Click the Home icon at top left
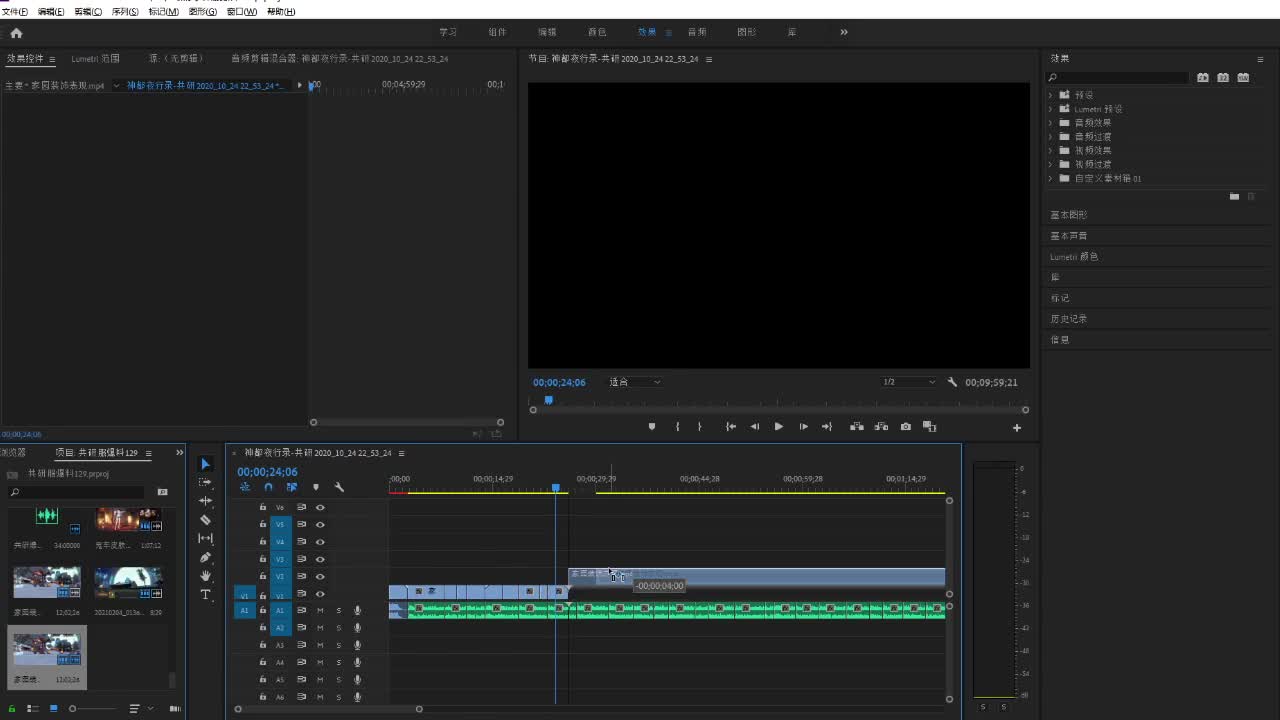1280x720 pixels. tap(16, 32)
